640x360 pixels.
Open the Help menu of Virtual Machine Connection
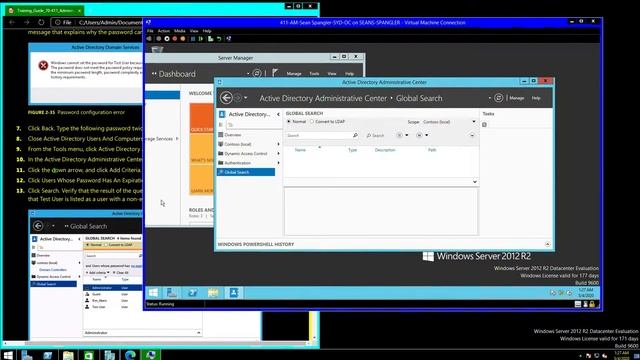(207, 31)
